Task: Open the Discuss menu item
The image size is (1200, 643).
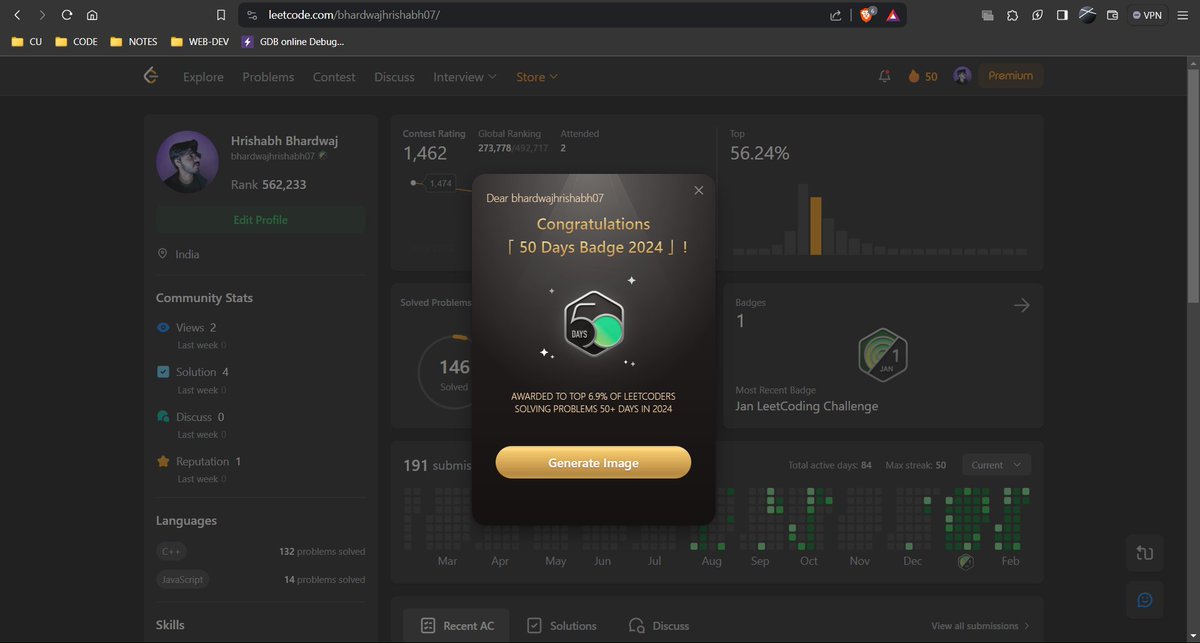Action: pyautogui.click(x=394, y=77)
